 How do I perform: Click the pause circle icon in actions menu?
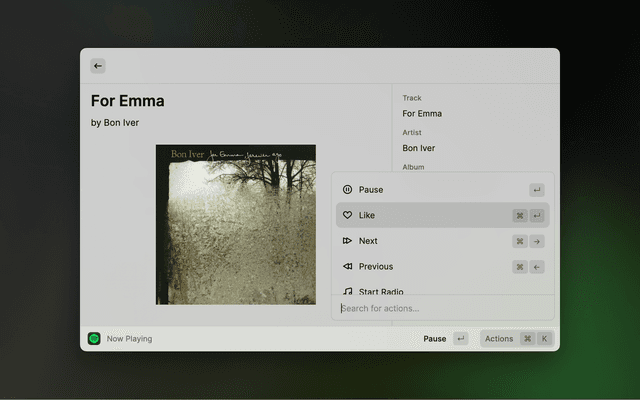tap(347, 190)
